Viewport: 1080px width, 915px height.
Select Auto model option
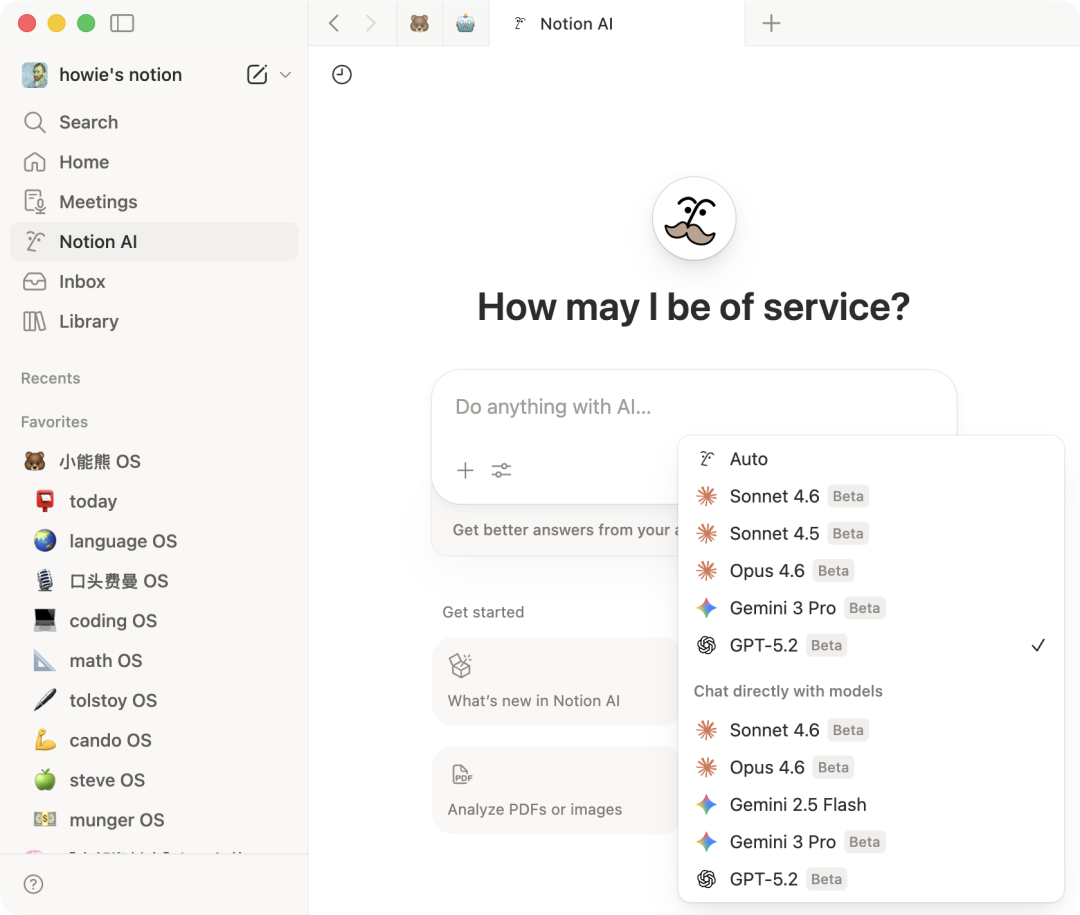point(871,459)
